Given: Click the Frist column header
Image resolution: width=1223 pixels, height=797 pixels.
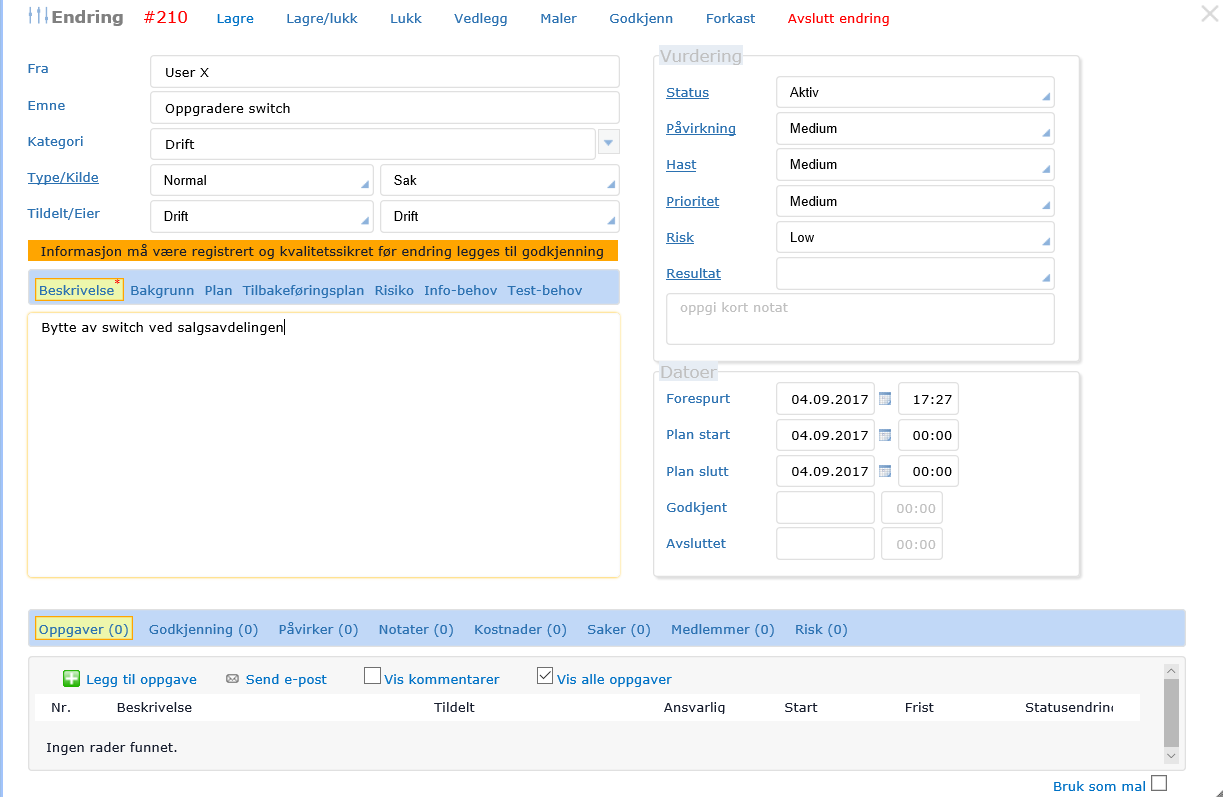Looking at the screenshot, I should click(919, 707).
